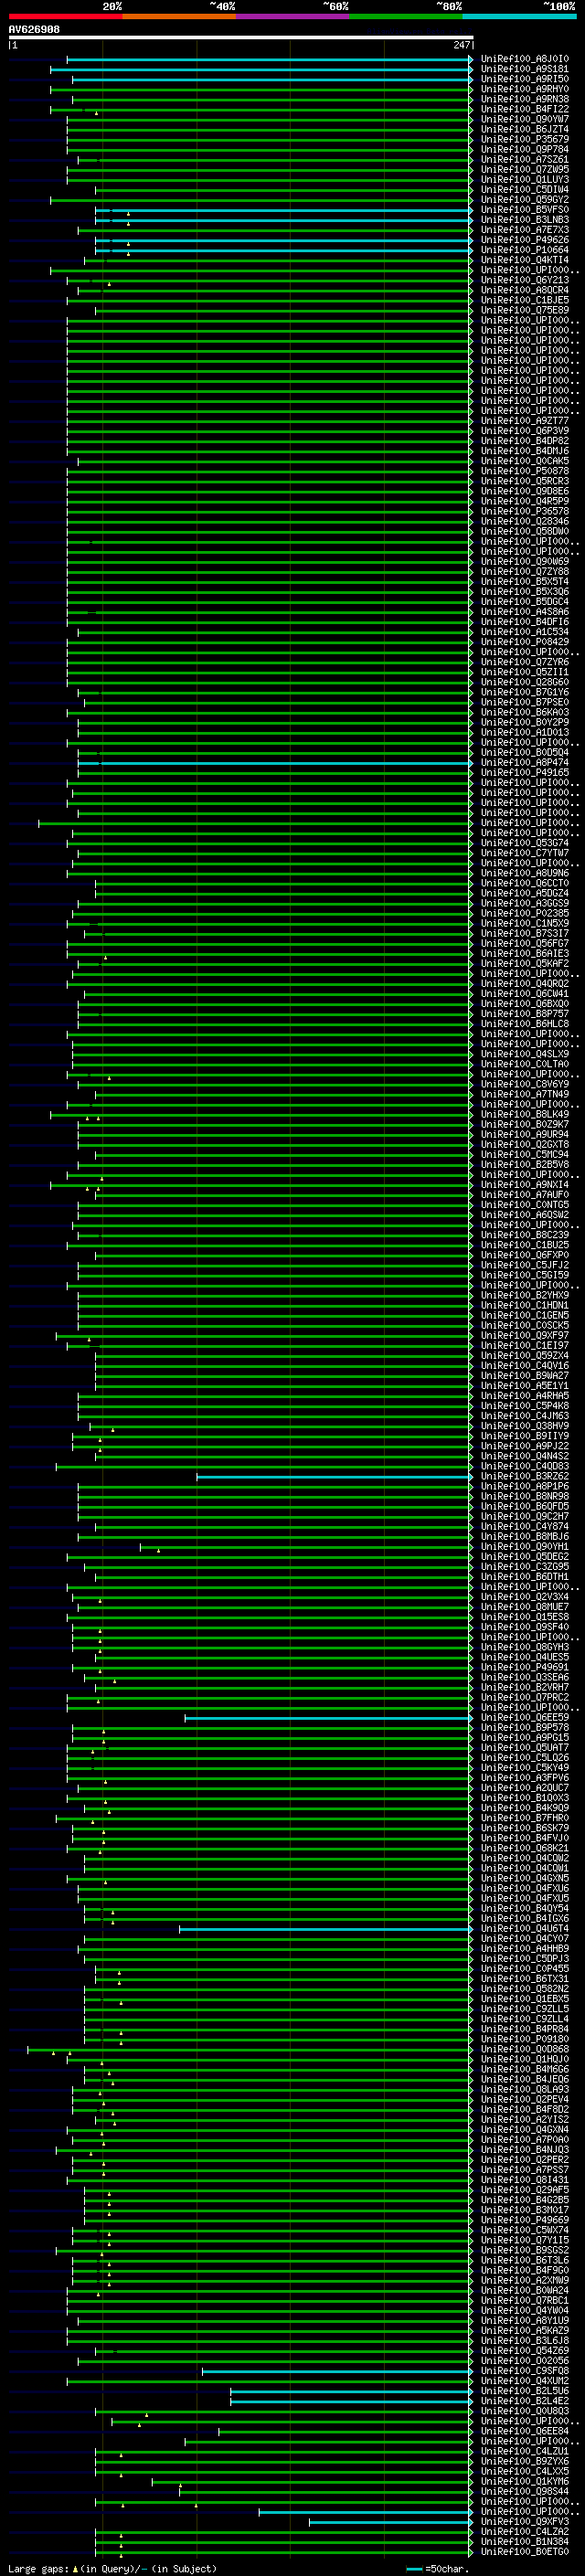
Task: Select hit label UniRef100_A7SZ61
Action: point(525,159)
